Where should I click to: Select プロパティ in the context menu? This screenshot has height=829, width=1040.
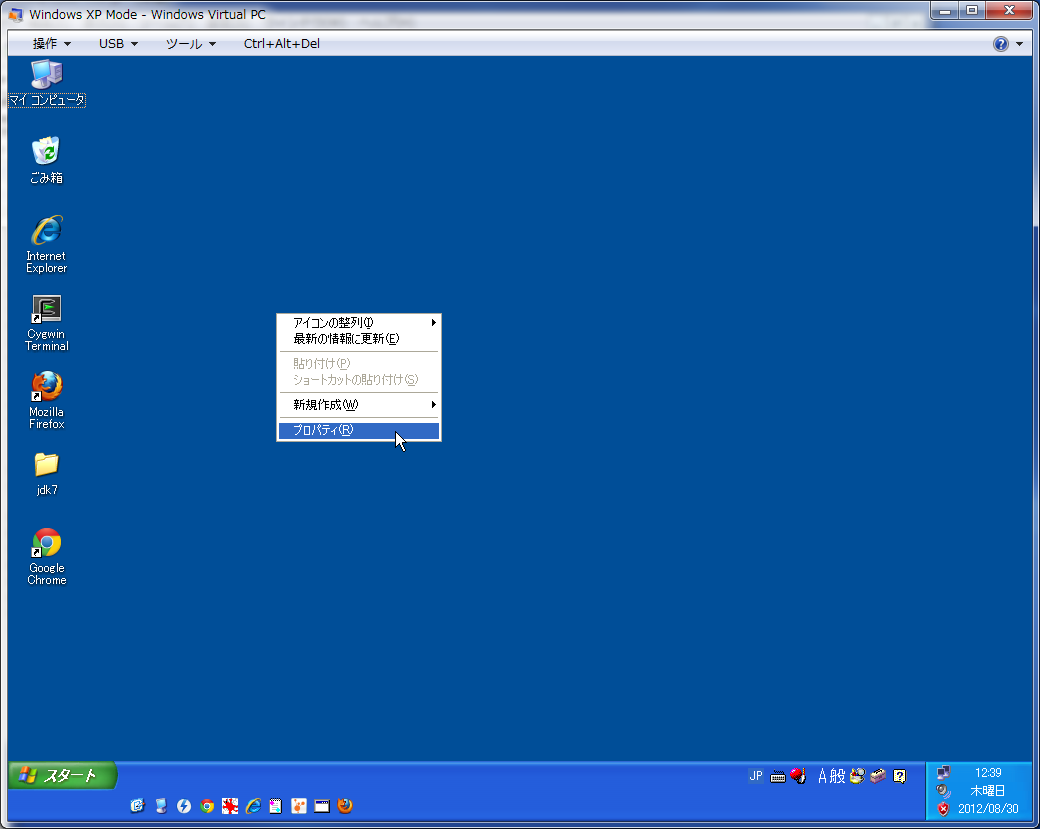pyautogui.click(x=359, y=430)
